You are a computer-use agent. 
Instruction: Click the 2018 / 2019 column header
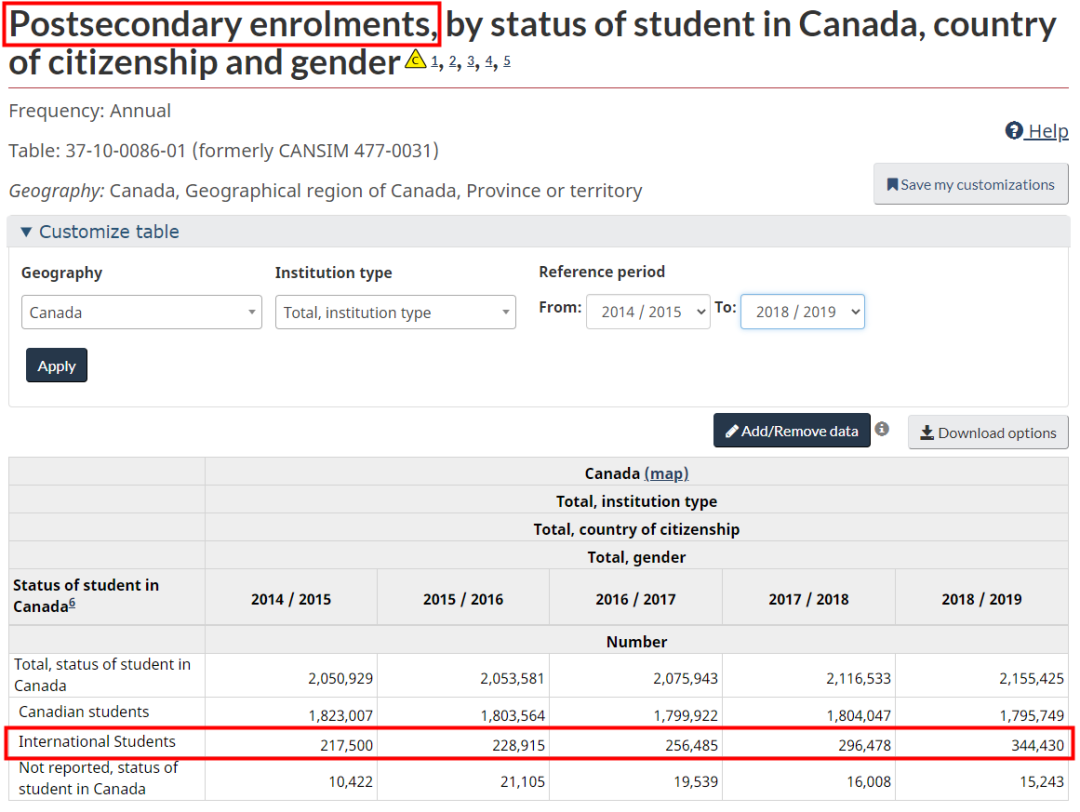tap(981, 599)
